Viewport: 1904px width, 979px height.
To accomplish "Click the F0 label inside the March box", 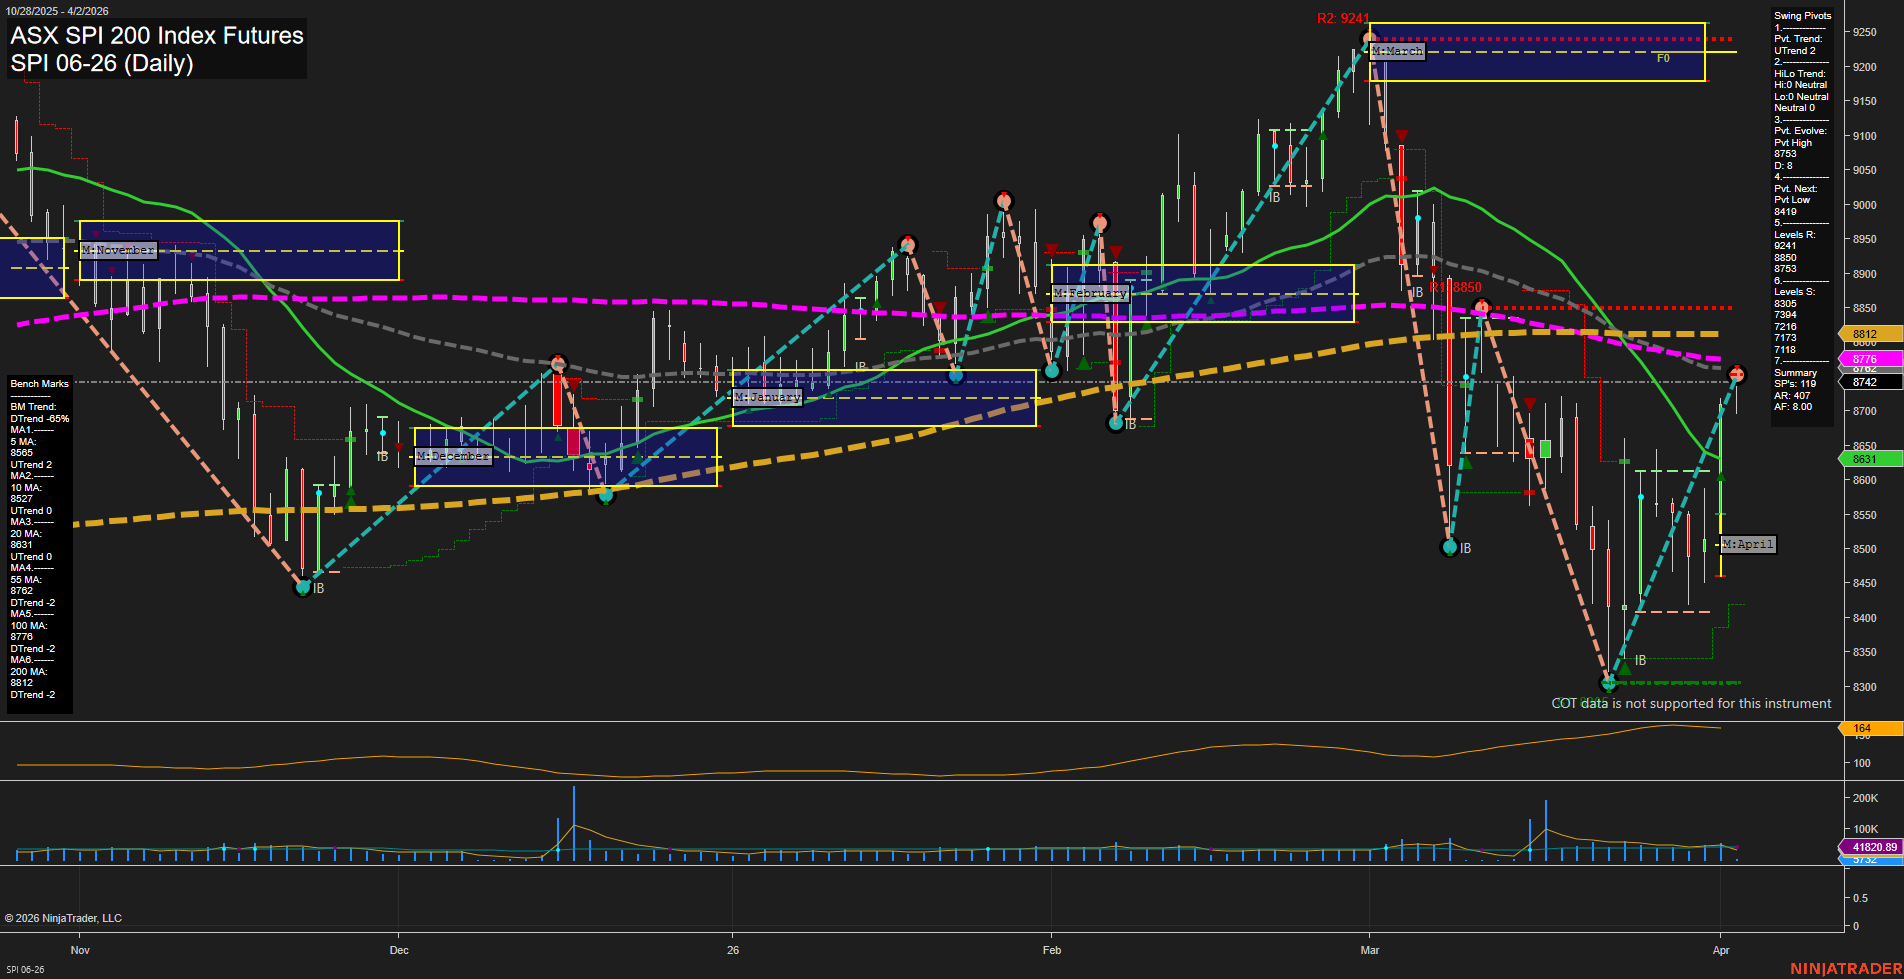I will tap(1661, 58).
